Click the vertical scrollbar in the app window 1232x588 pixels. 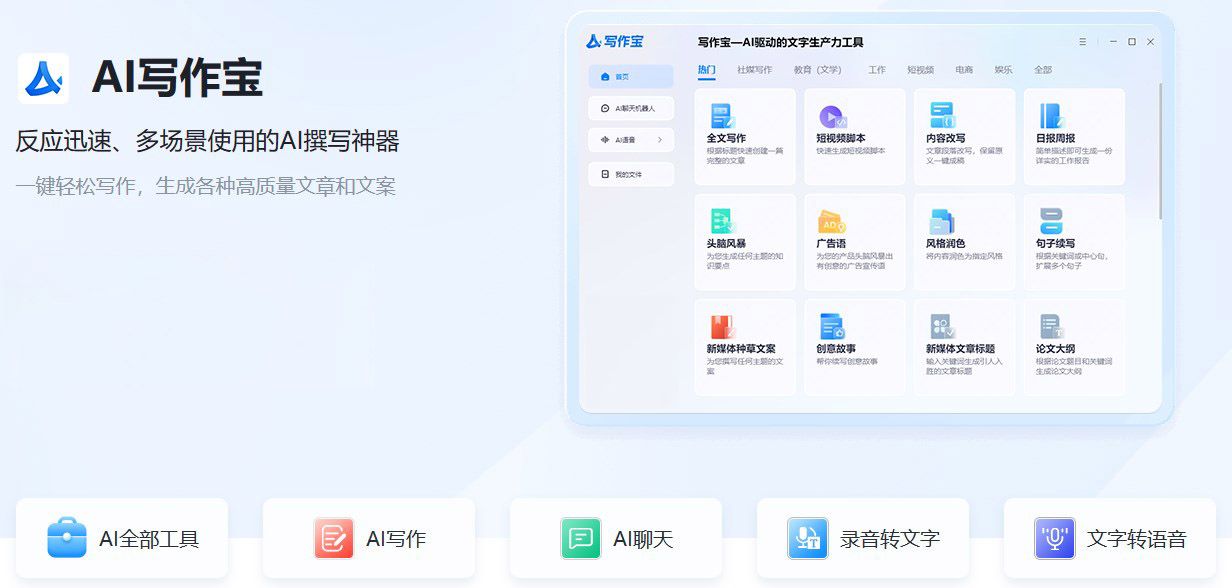click(x=1160, y=151)
